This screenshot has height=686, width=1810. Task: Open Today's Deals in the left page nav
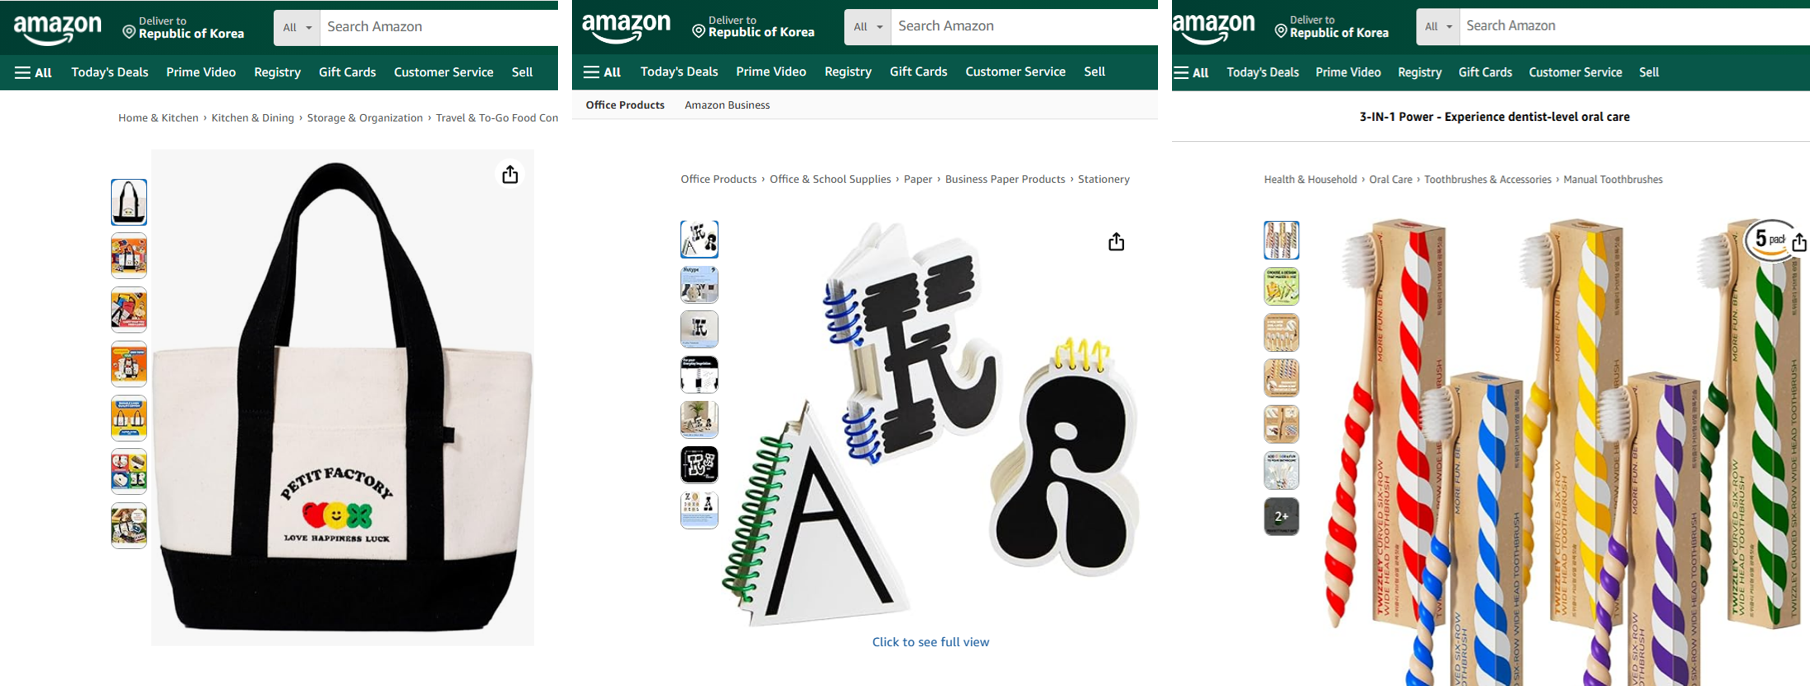click(x=110, y=72)
